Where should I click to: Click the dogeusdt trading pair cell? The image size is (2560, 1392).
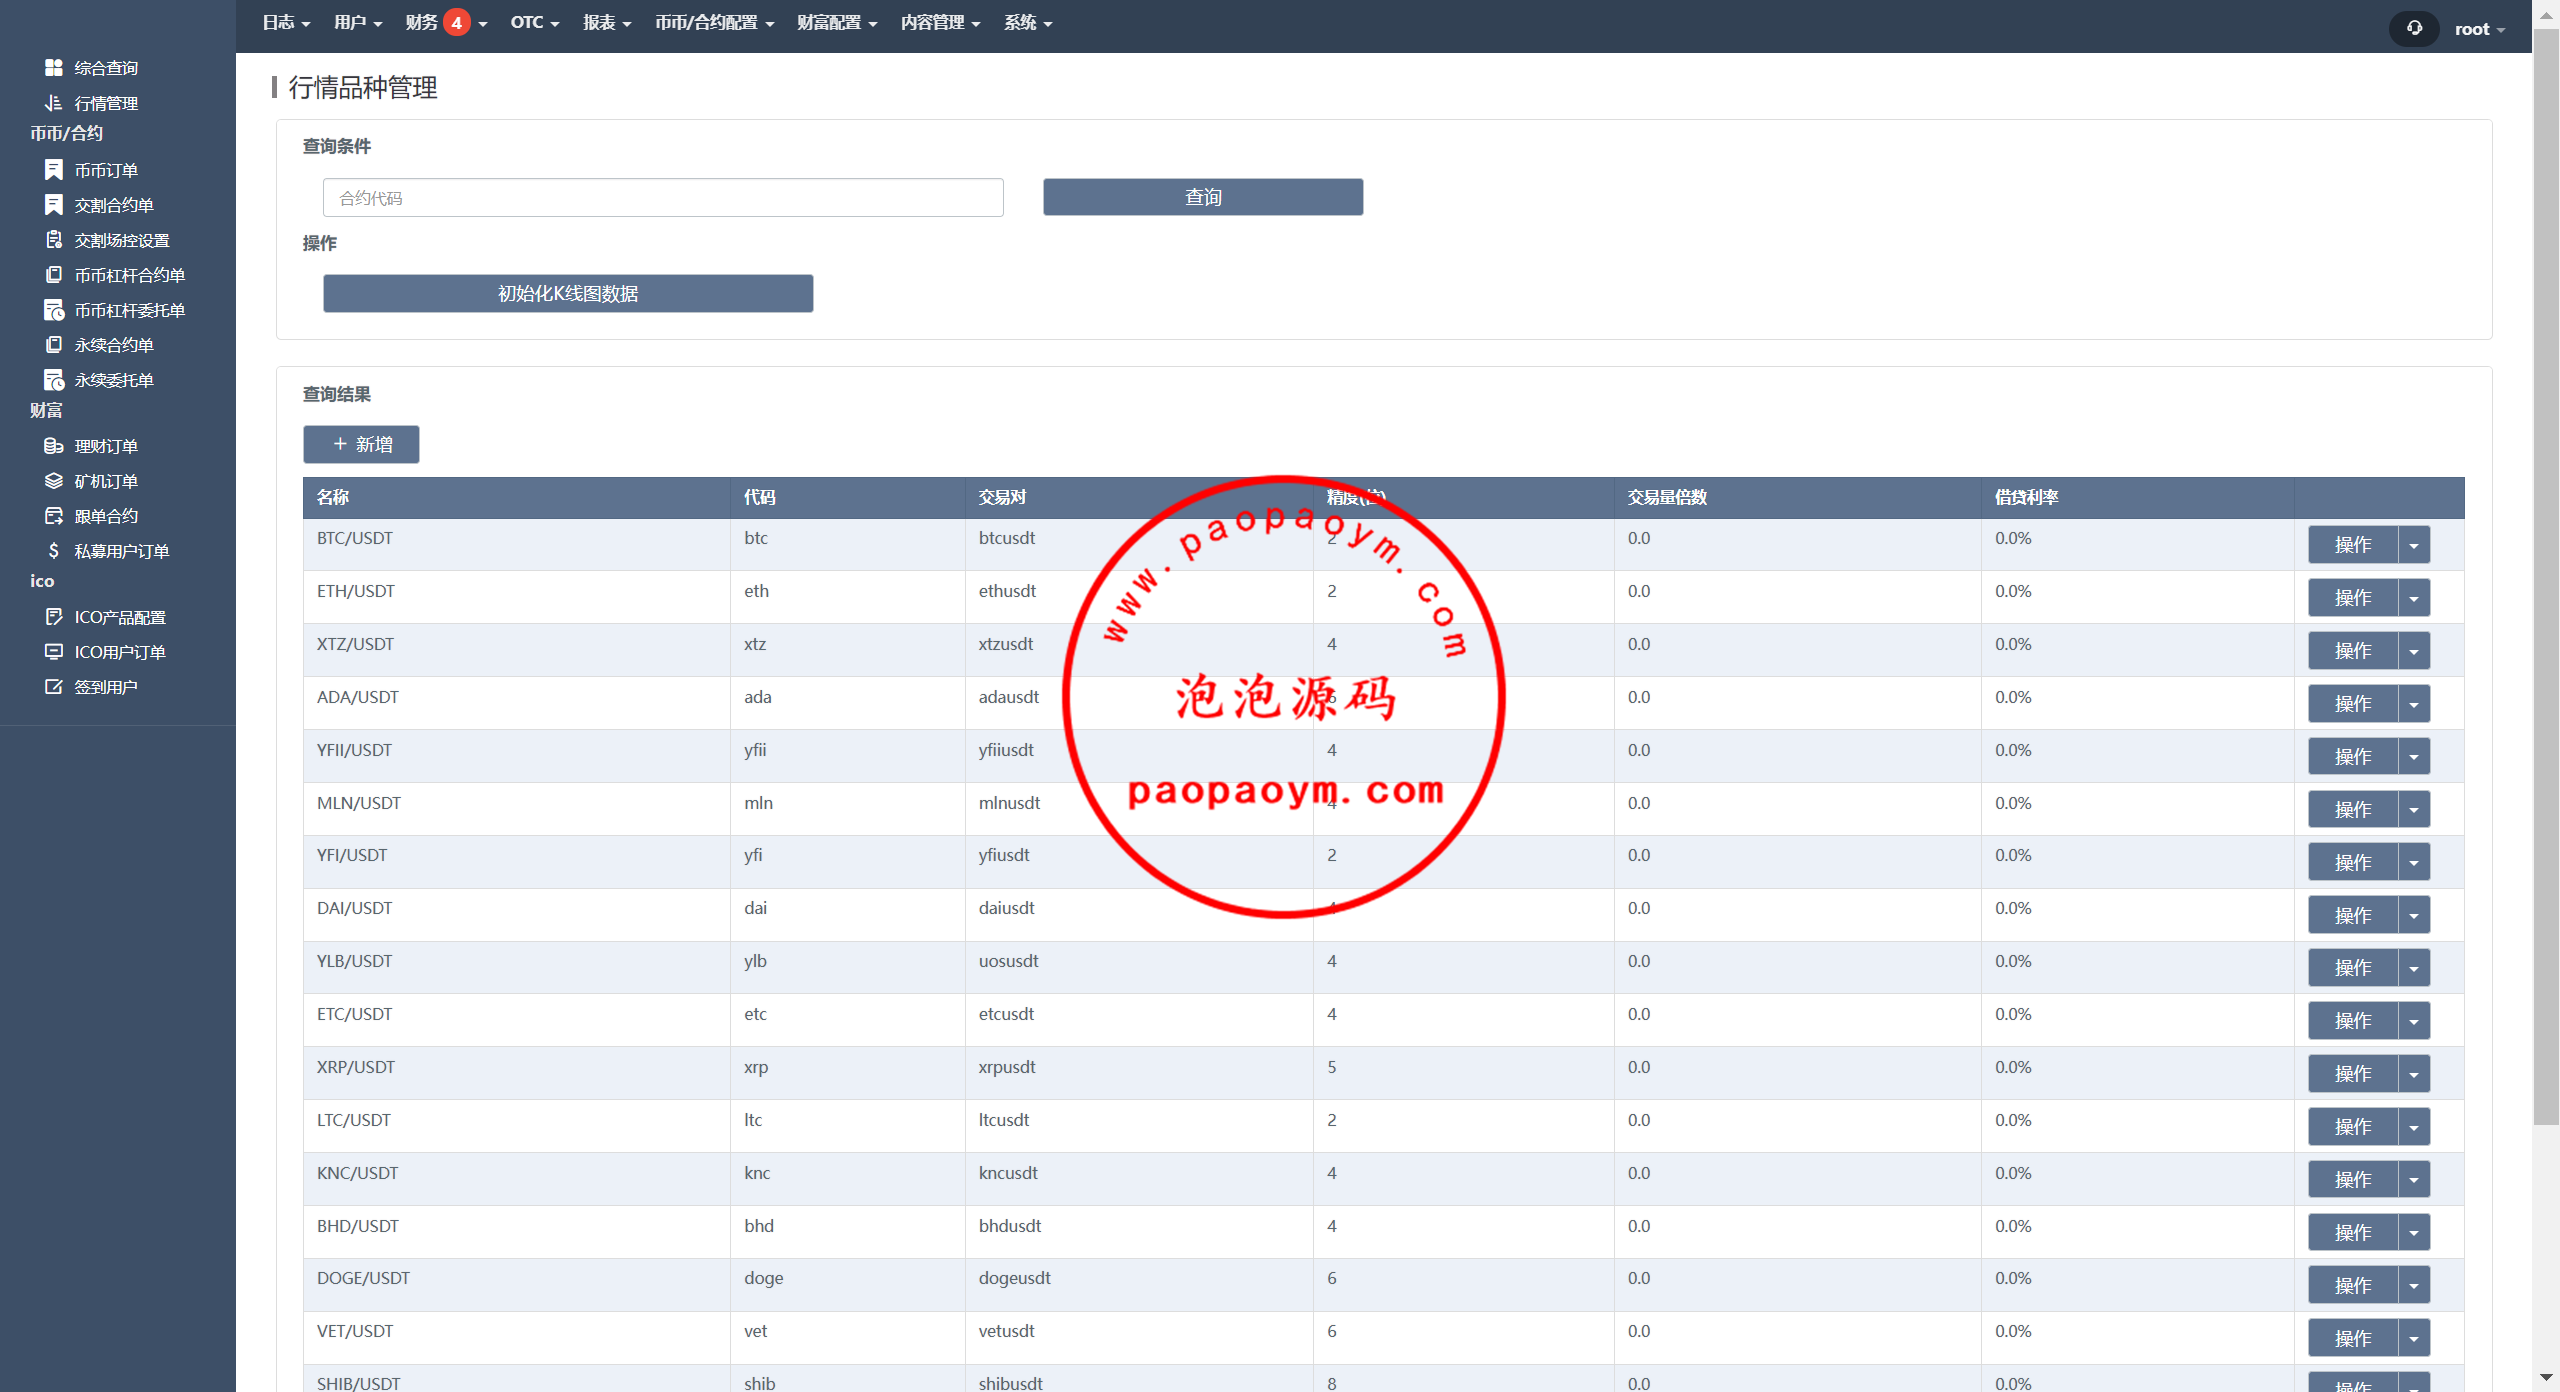tap(1139, 1285)
